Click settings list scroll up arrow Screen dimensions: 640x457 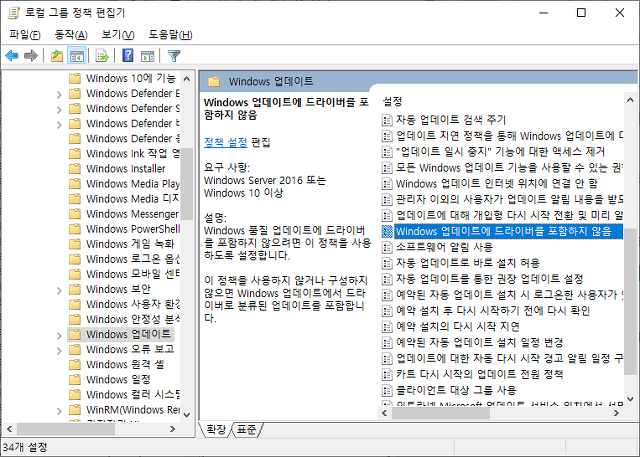pos(630,100)
